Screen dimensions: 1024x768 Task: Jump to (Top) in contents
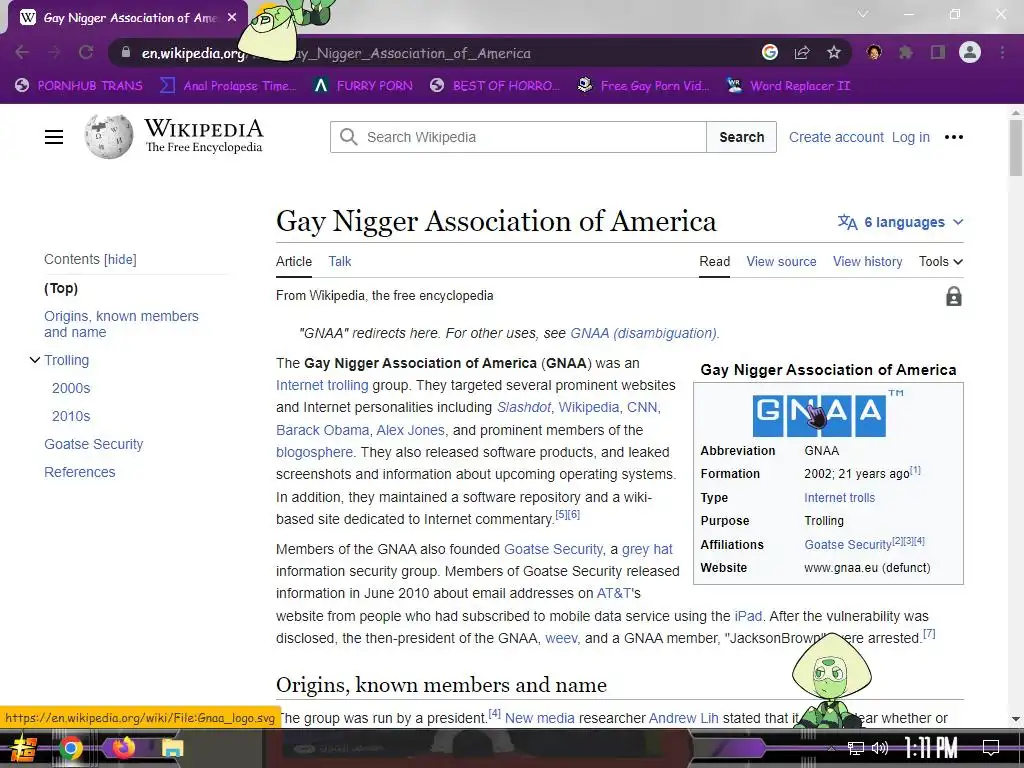click(61, 288)
